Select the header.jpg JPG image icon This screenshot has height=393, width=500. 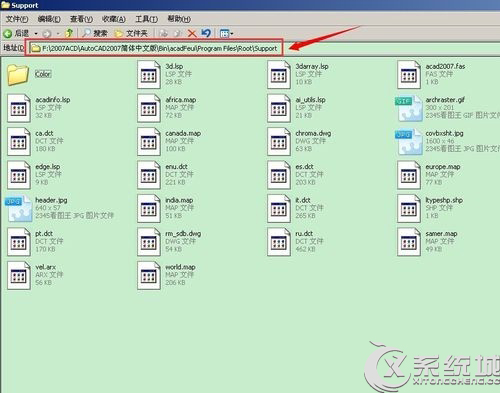coord(19,209)
